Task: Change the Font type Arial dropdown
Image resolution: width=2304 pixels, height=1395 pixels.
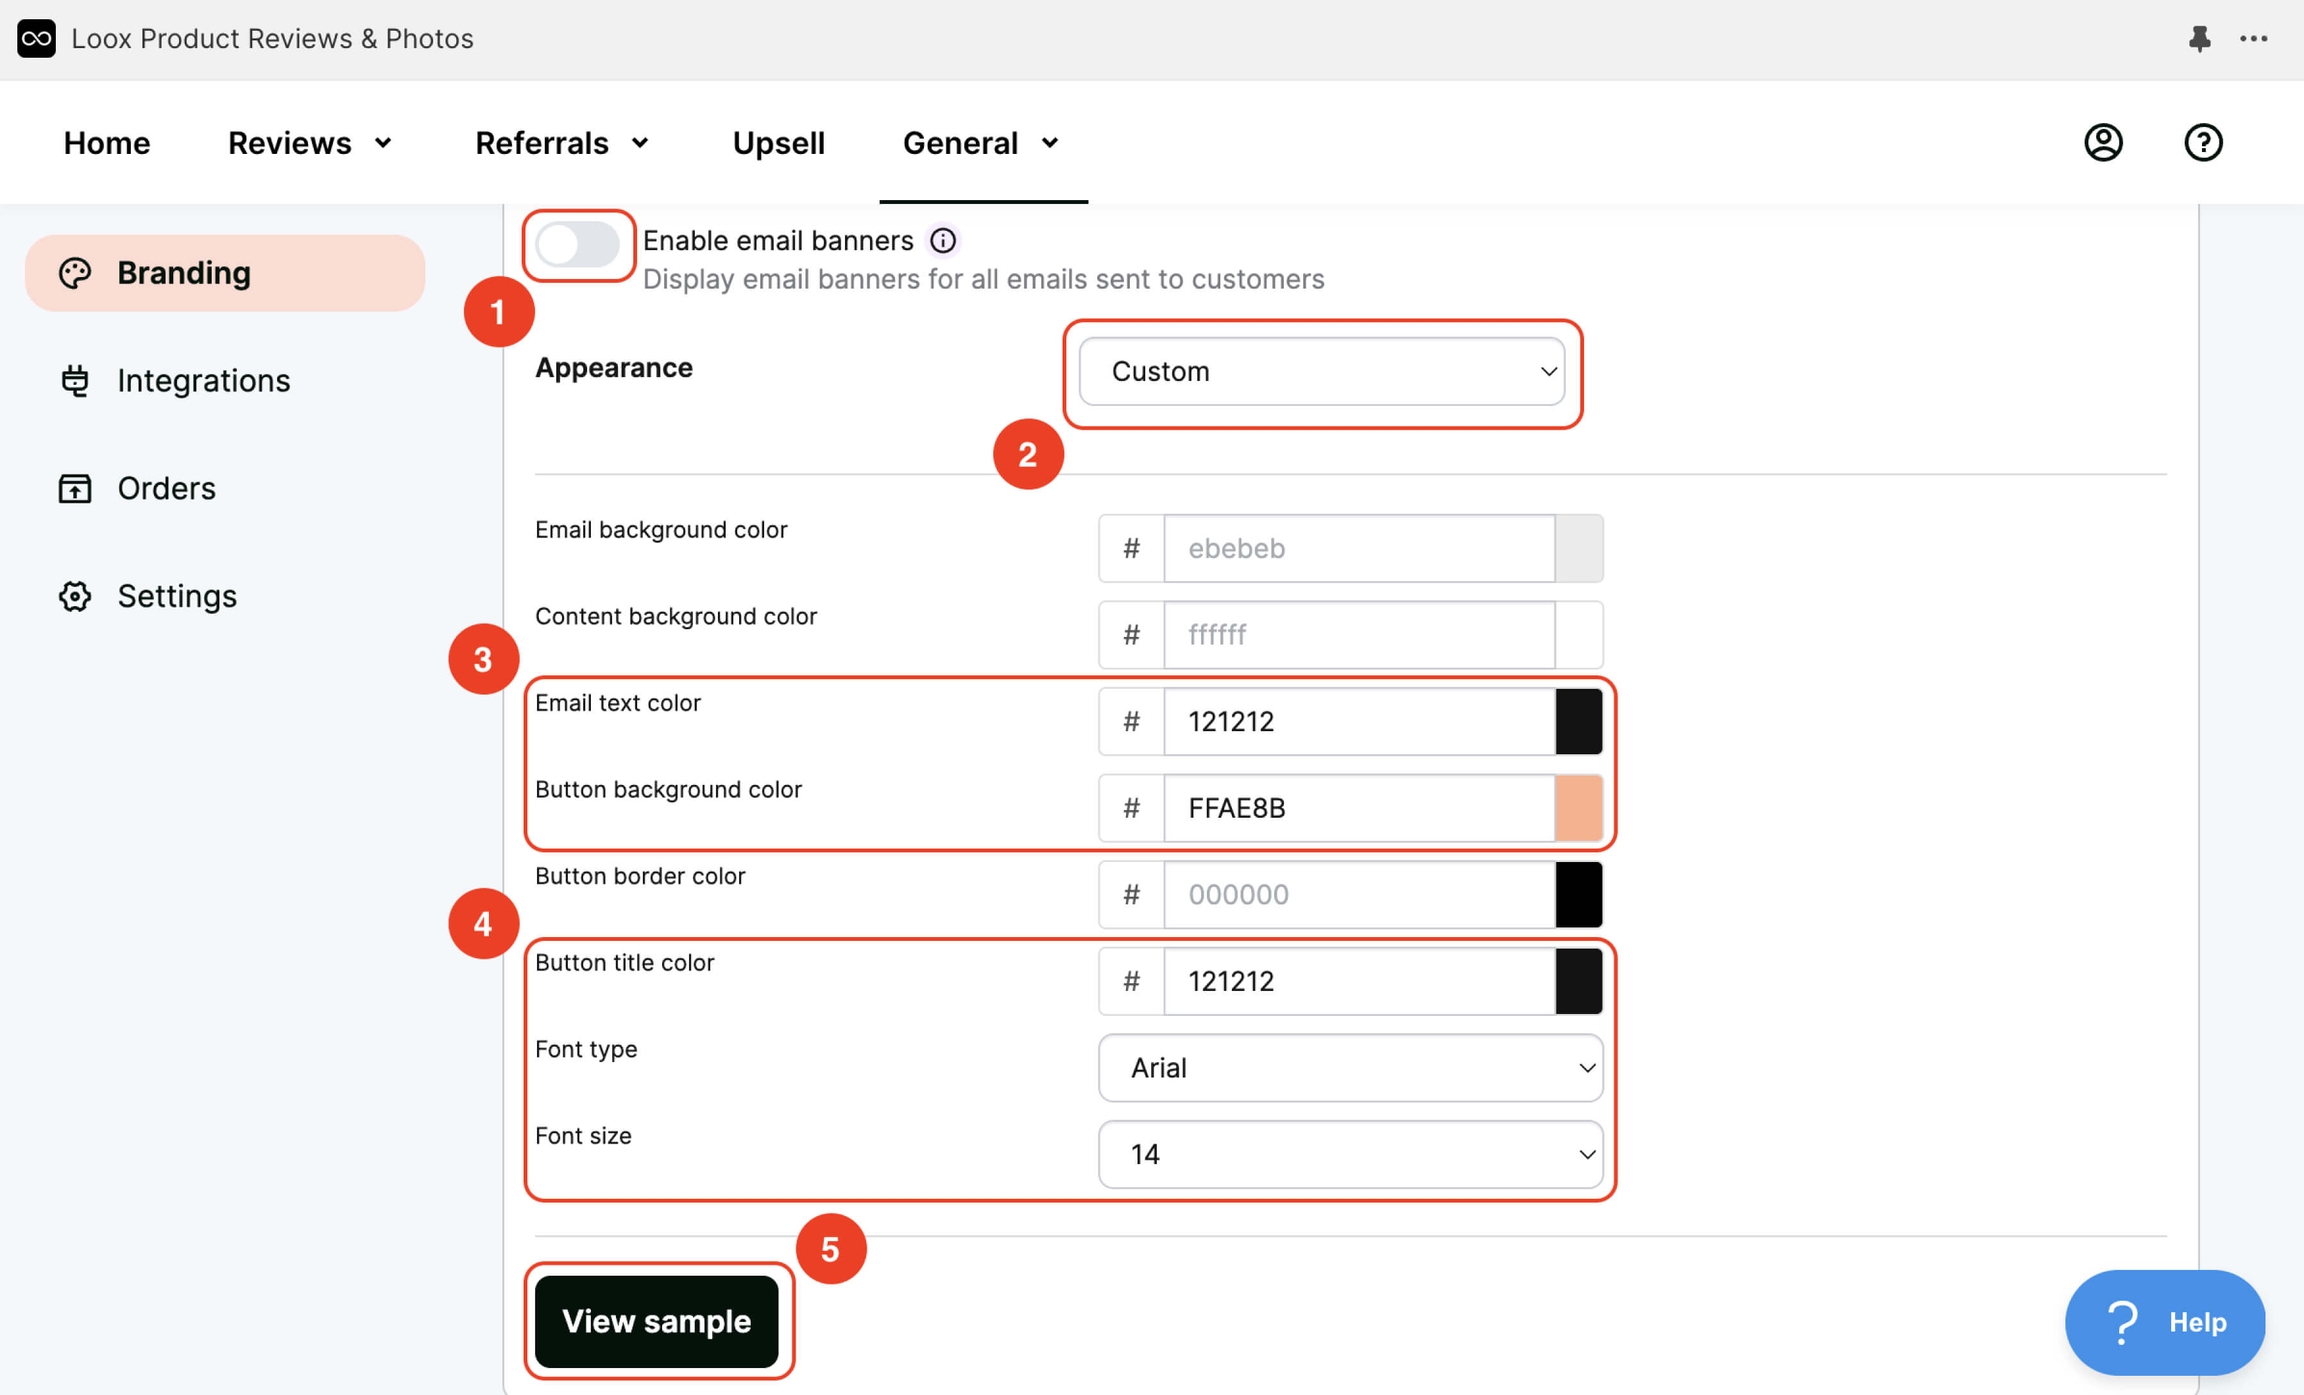Action: tap(1349, 1067)
